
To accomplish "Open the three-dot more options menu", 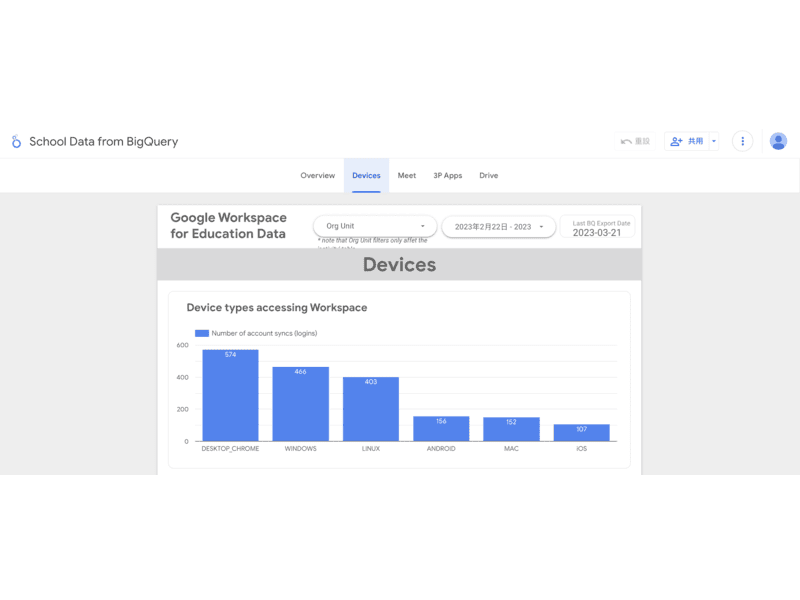I will [x=742, y=141].
